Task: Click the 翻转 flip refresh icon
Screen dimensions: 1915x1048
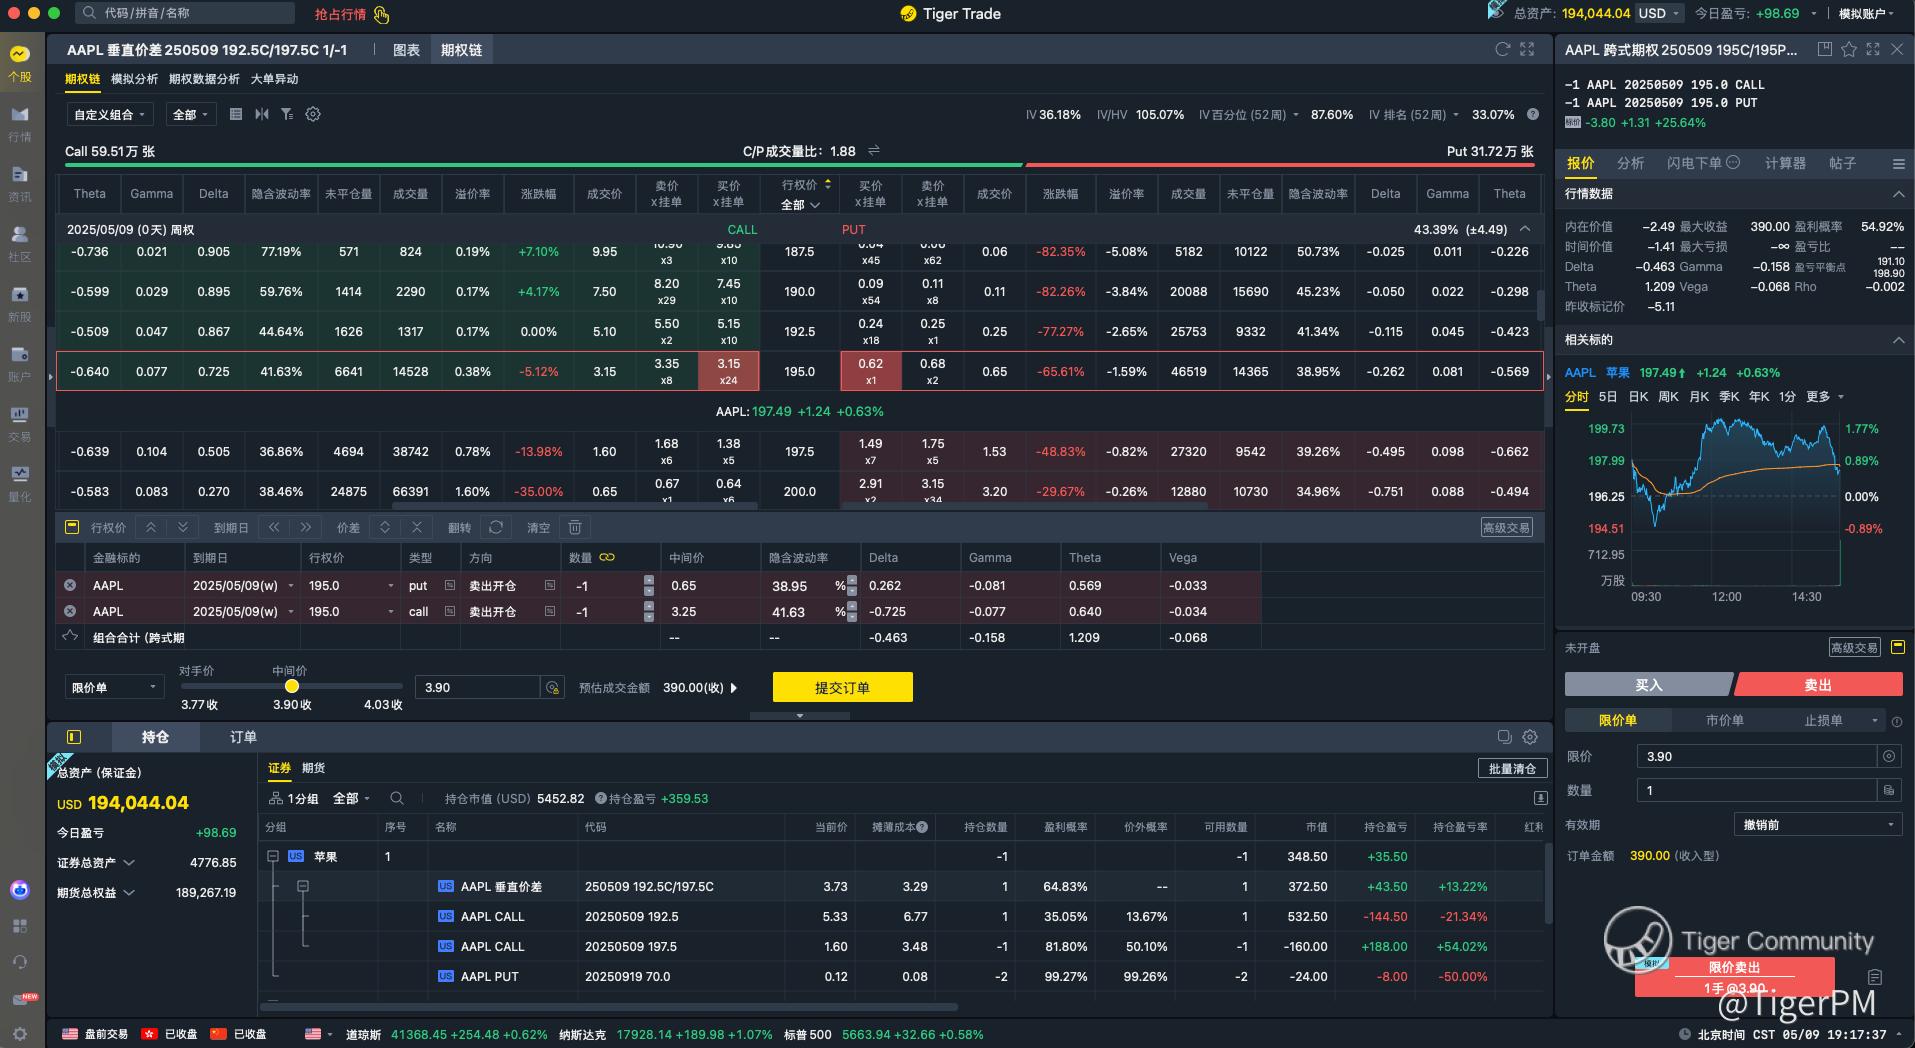Action: [x=495, y=527]
